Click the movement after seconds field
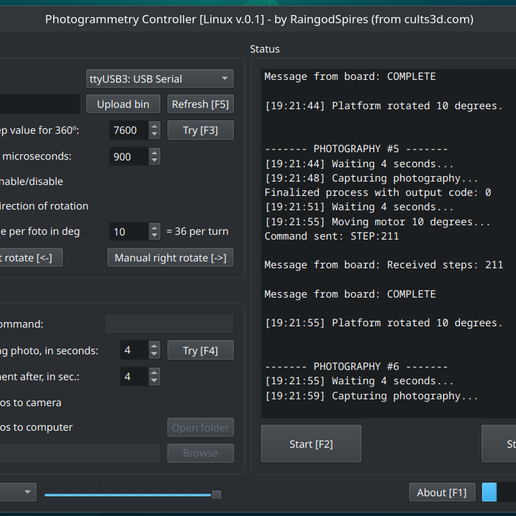The image size is (516, 516). point(134,377)
